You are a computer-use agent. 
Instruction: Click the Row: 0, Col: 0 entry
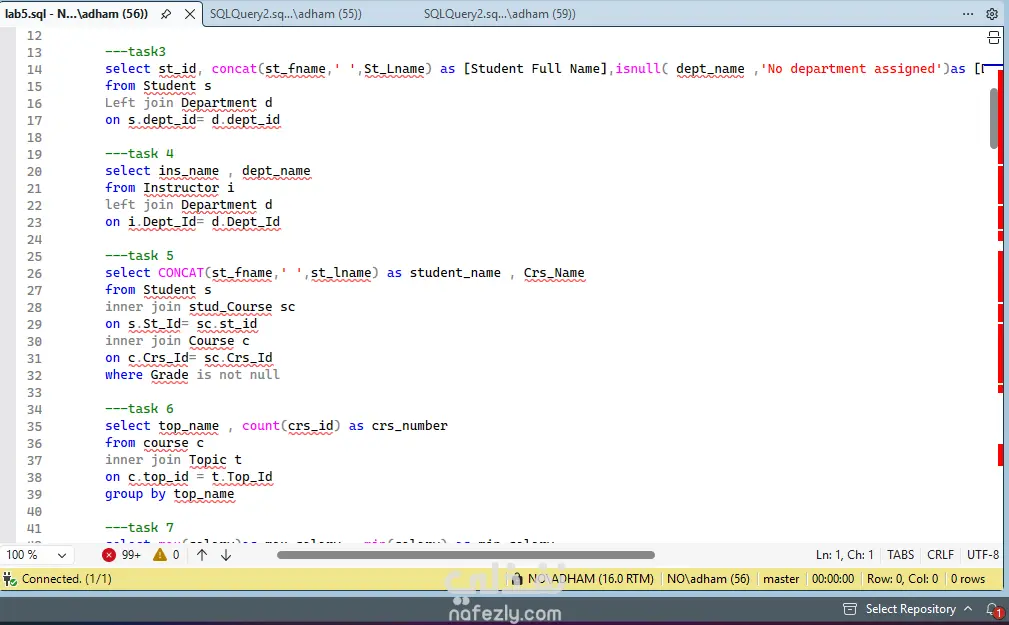tap(902, 579)
